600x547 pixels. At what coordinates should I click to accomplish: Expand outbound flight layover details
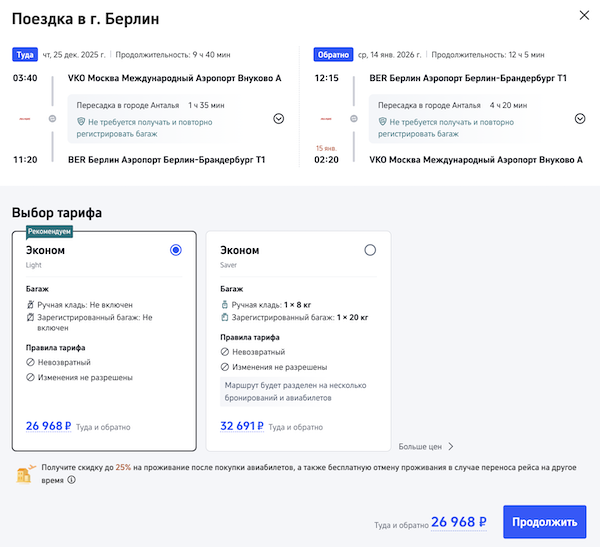278,118
